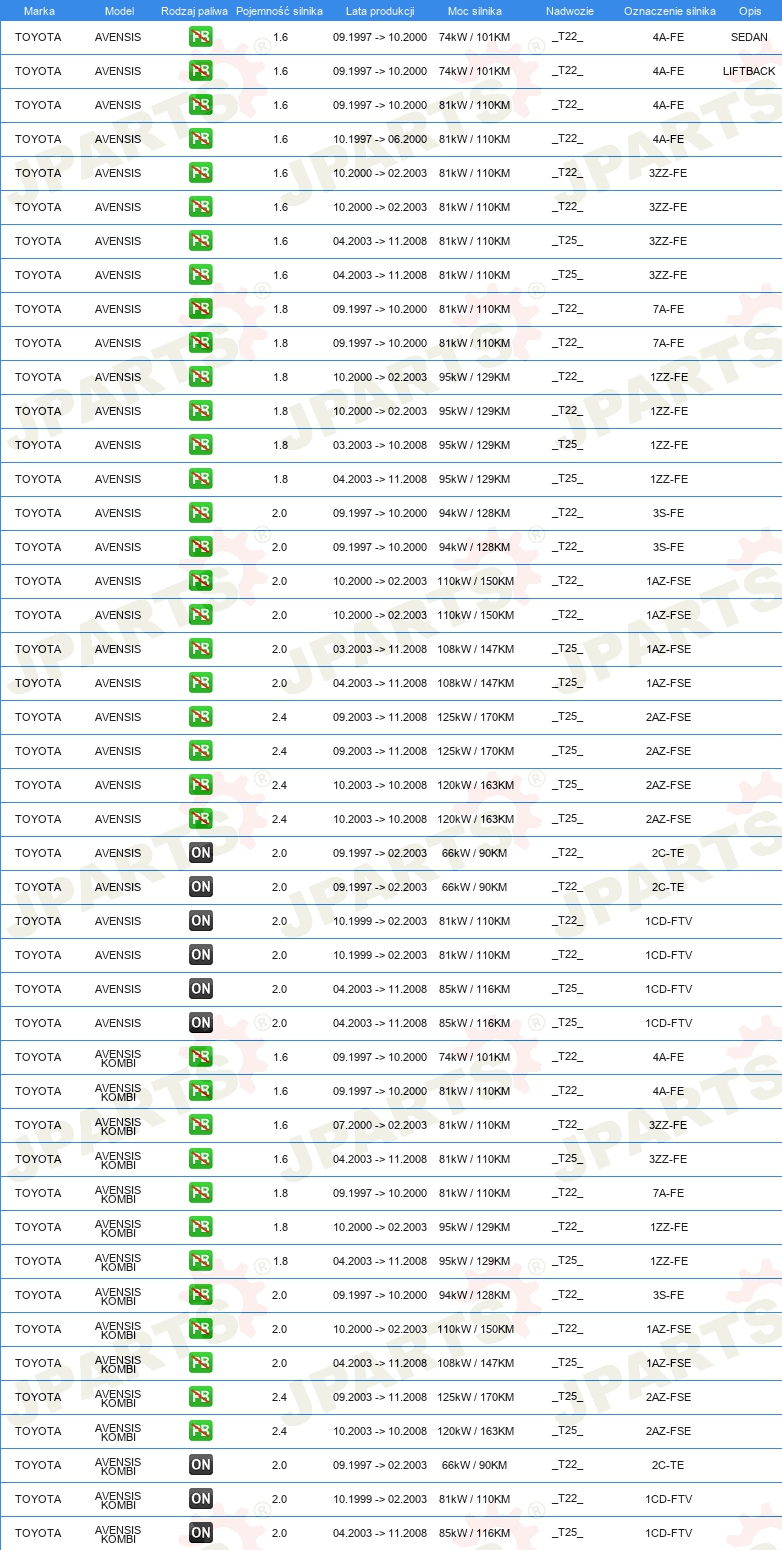Select the LIFTBACK description cell
Viewport: 782px width, 1550px height.
tap(749, 71)
